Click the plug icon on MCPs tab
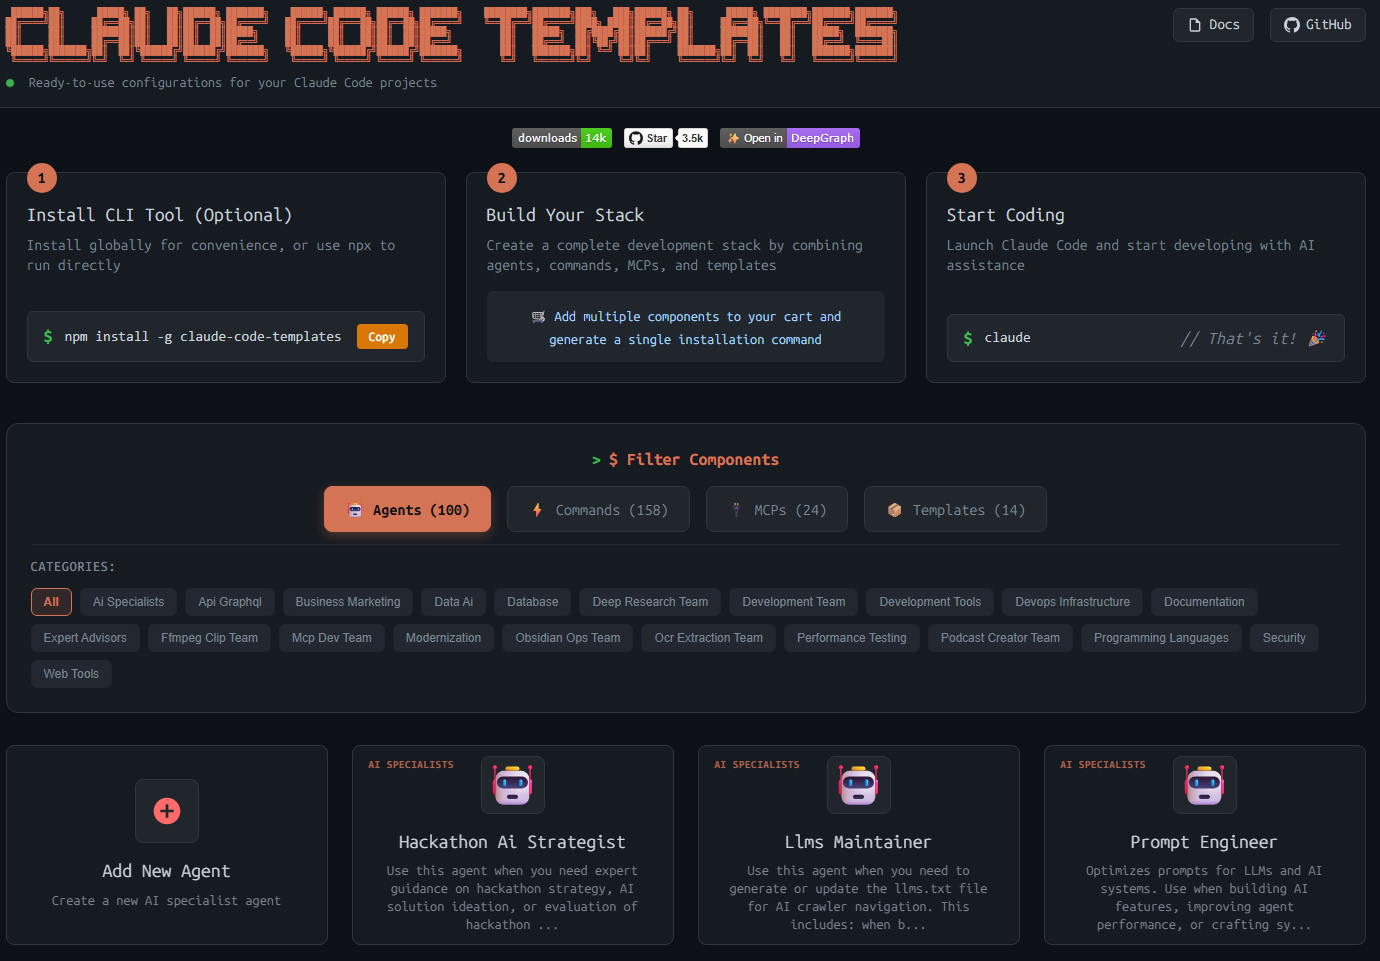The image size is (1380, 961). tap(737, 510)
